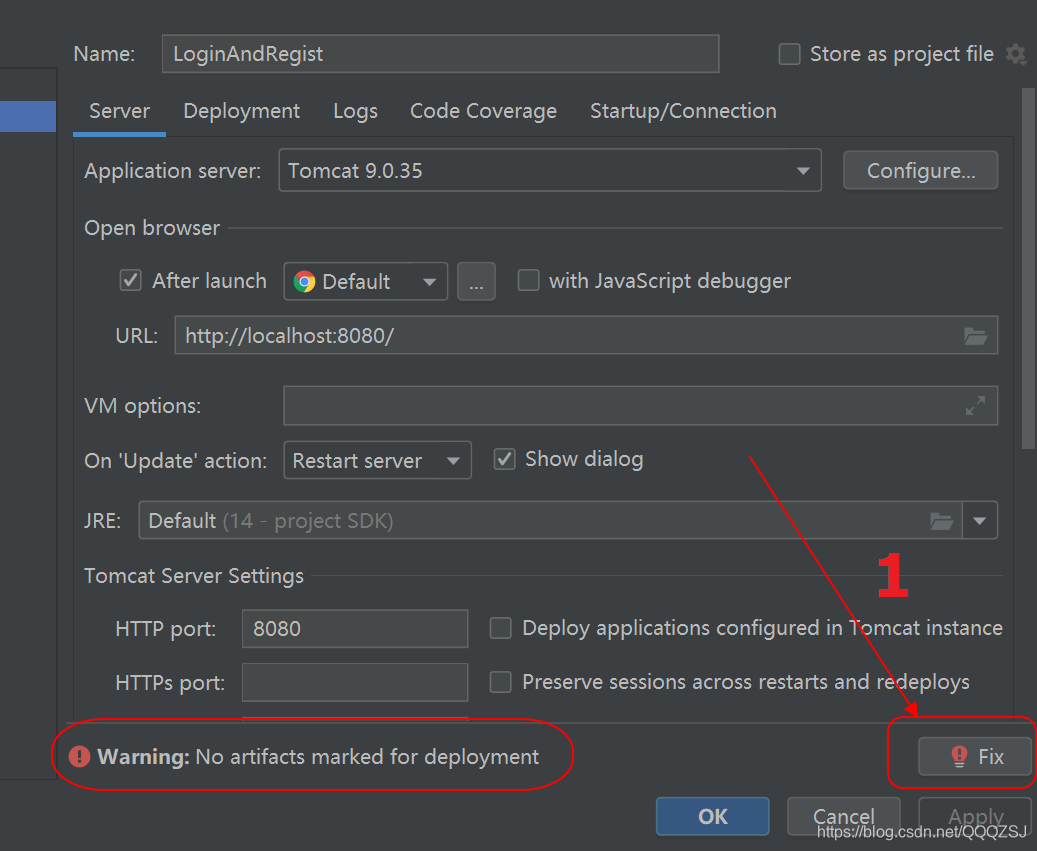1037x851 pixels.
Task: Click the Name field containing LoginAndRegist
Action: pyautogui.click(x=440, y=54)
